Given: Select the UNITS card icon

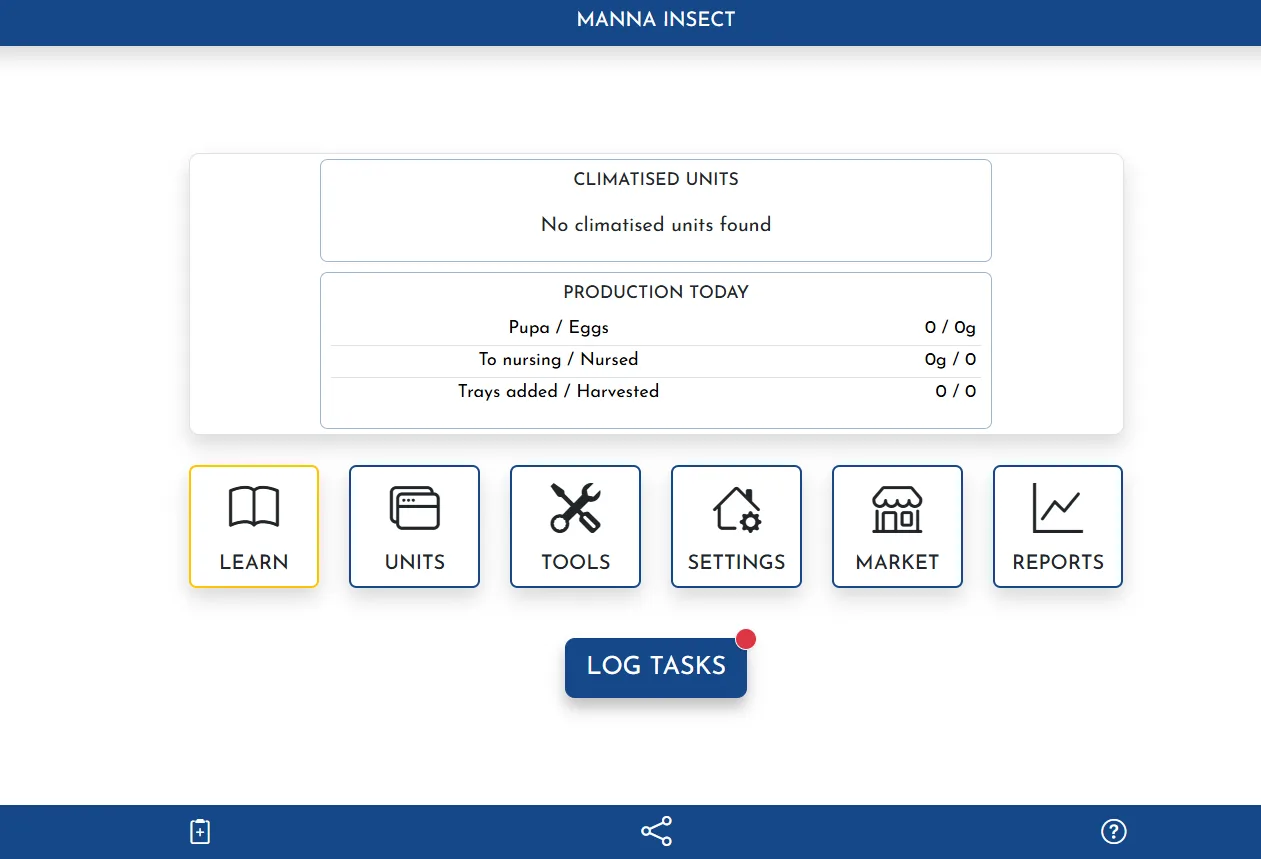Looking at the screenshot, I should click(414, 508).
